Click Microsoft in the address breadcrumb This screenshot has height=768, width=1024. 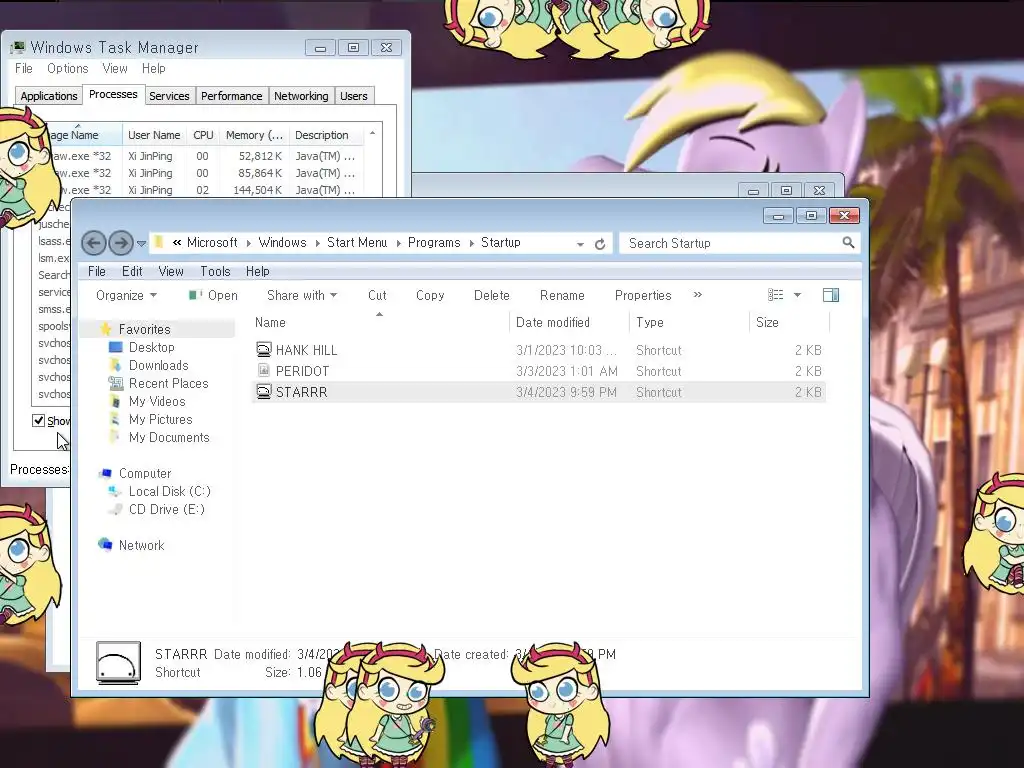pyautogui.click(x=212, y=243)
